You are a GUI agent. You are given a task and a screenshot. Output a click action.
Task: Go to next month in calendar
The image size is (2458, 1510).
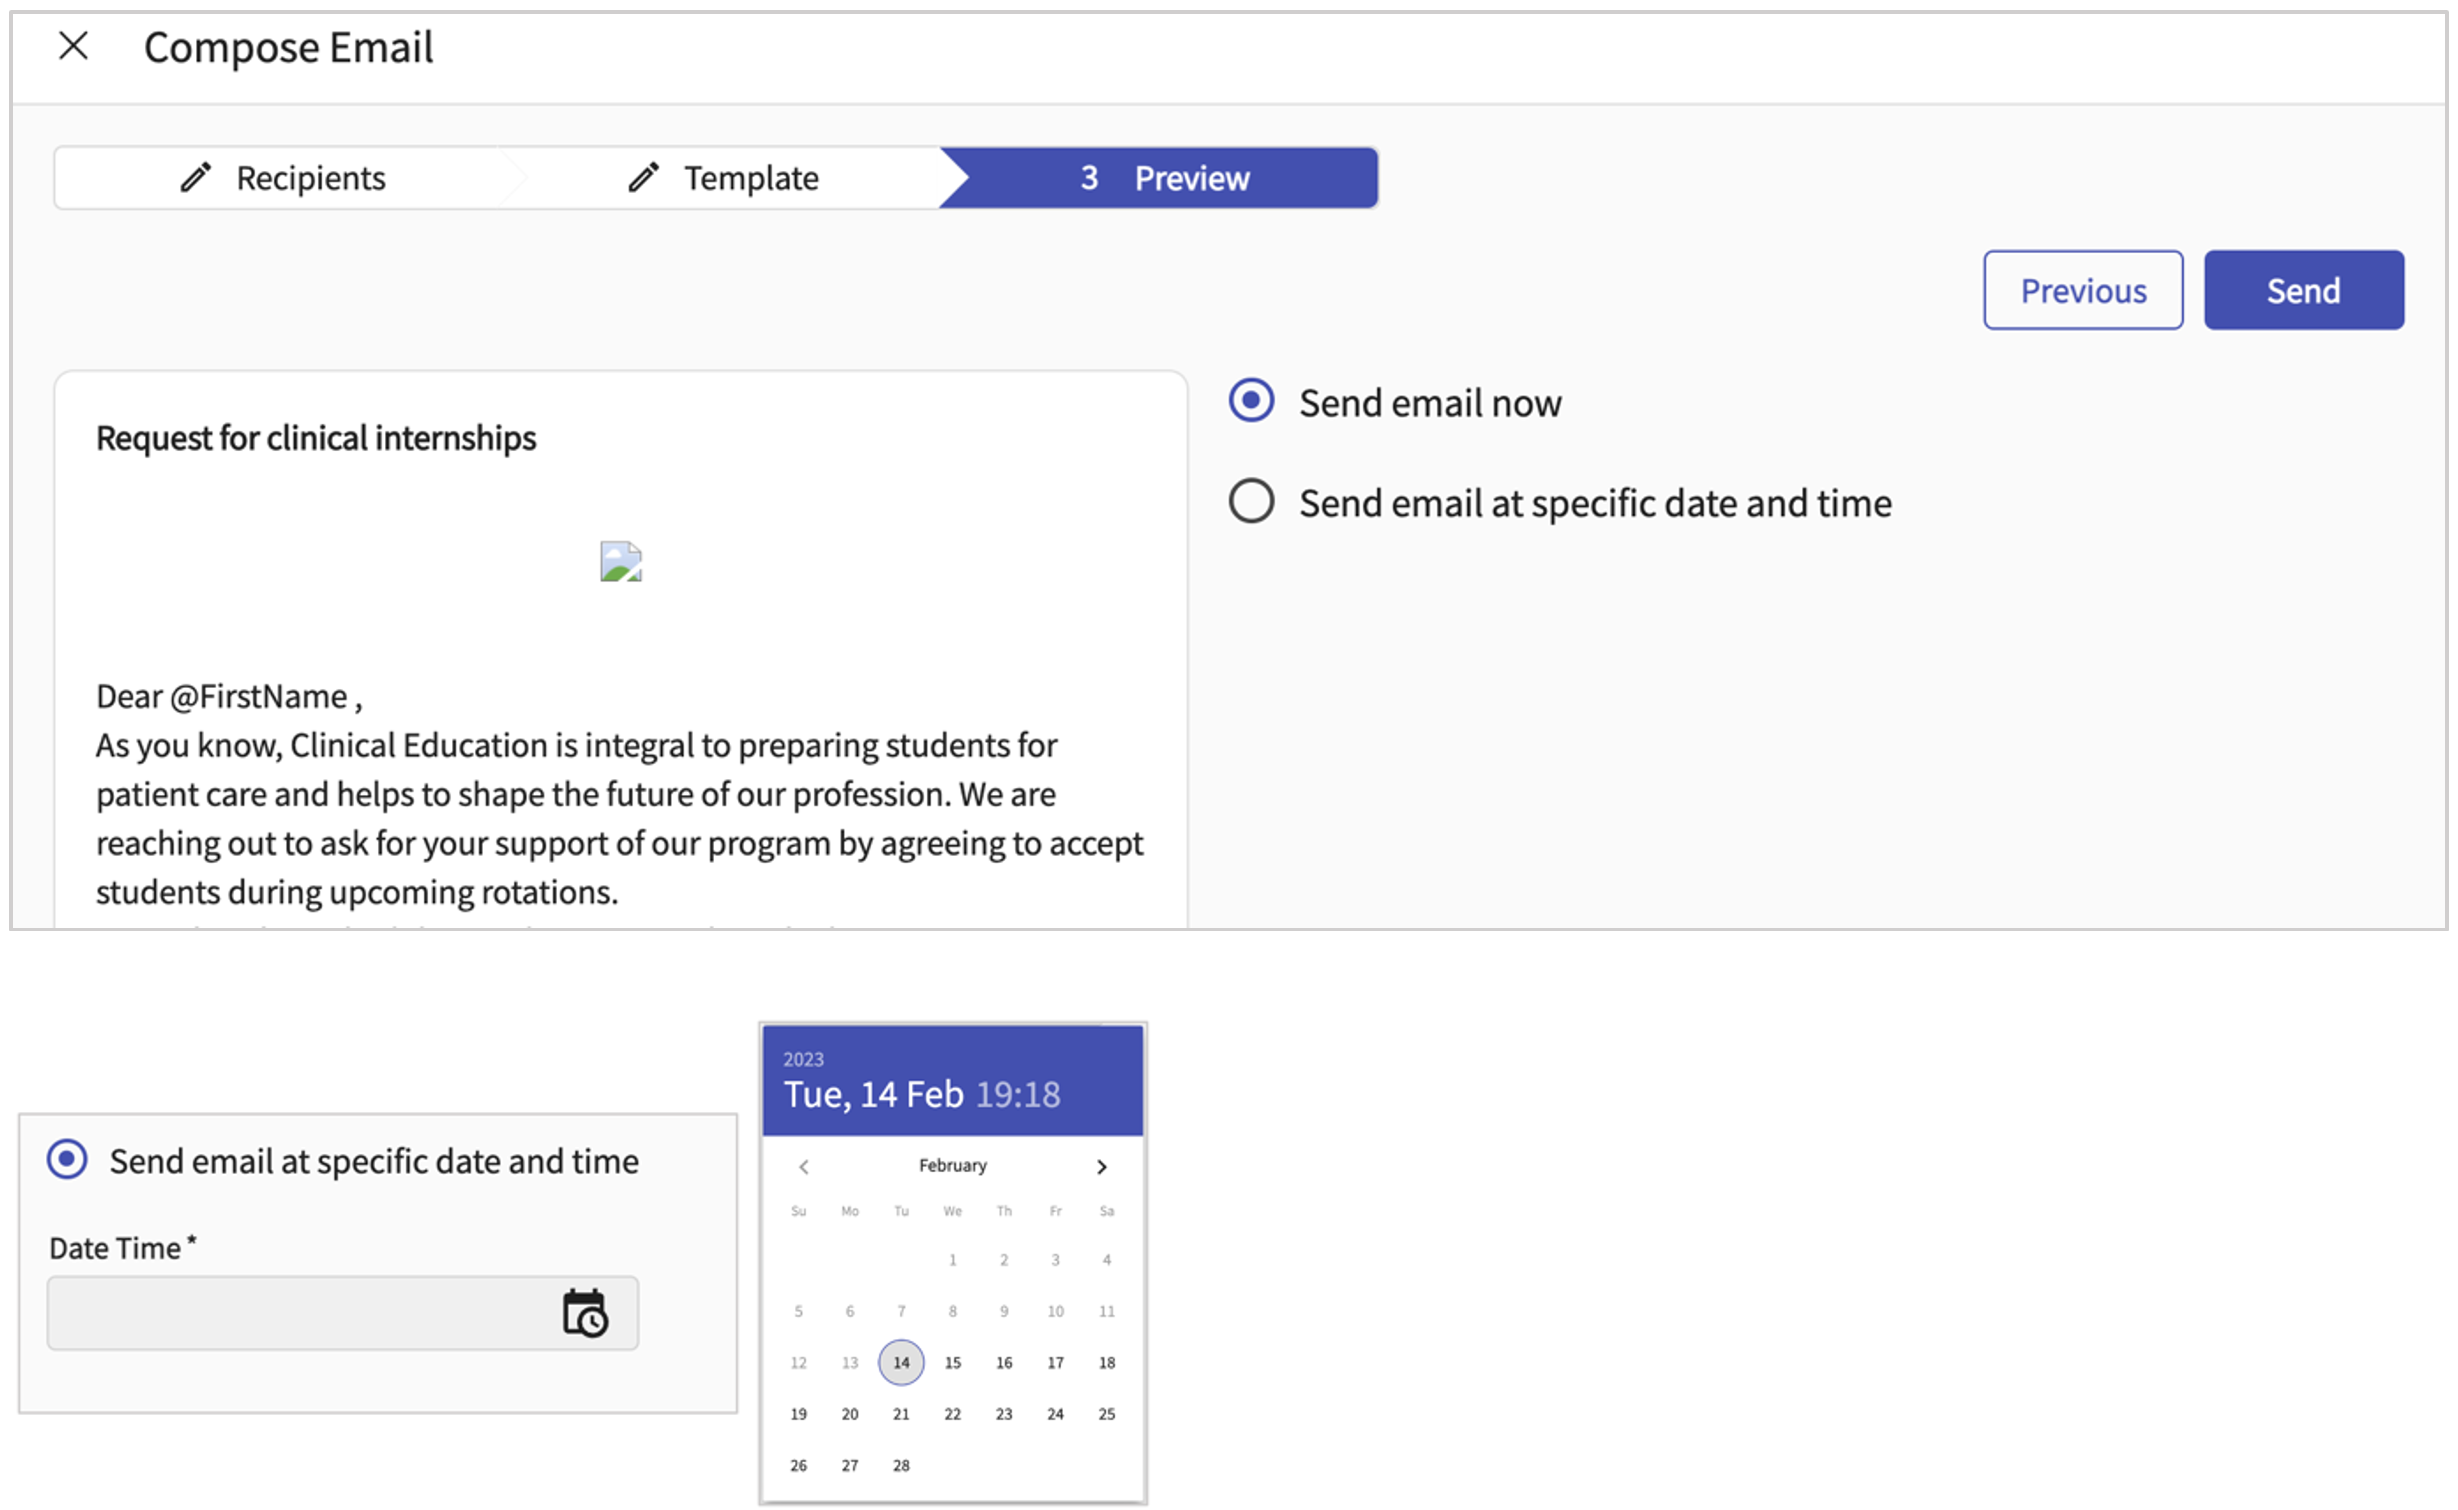(x=1101, y=1166)
